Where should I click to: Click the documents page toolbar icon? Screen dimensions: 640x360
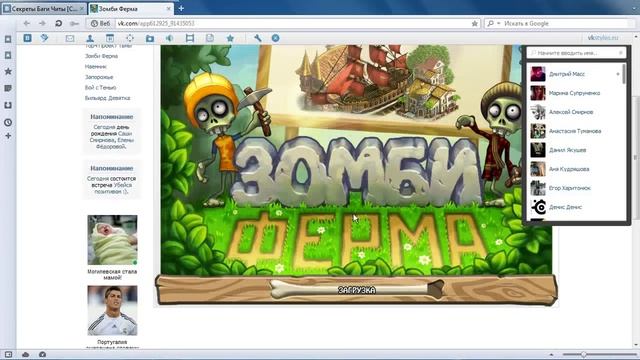click(x=210, y=38)
